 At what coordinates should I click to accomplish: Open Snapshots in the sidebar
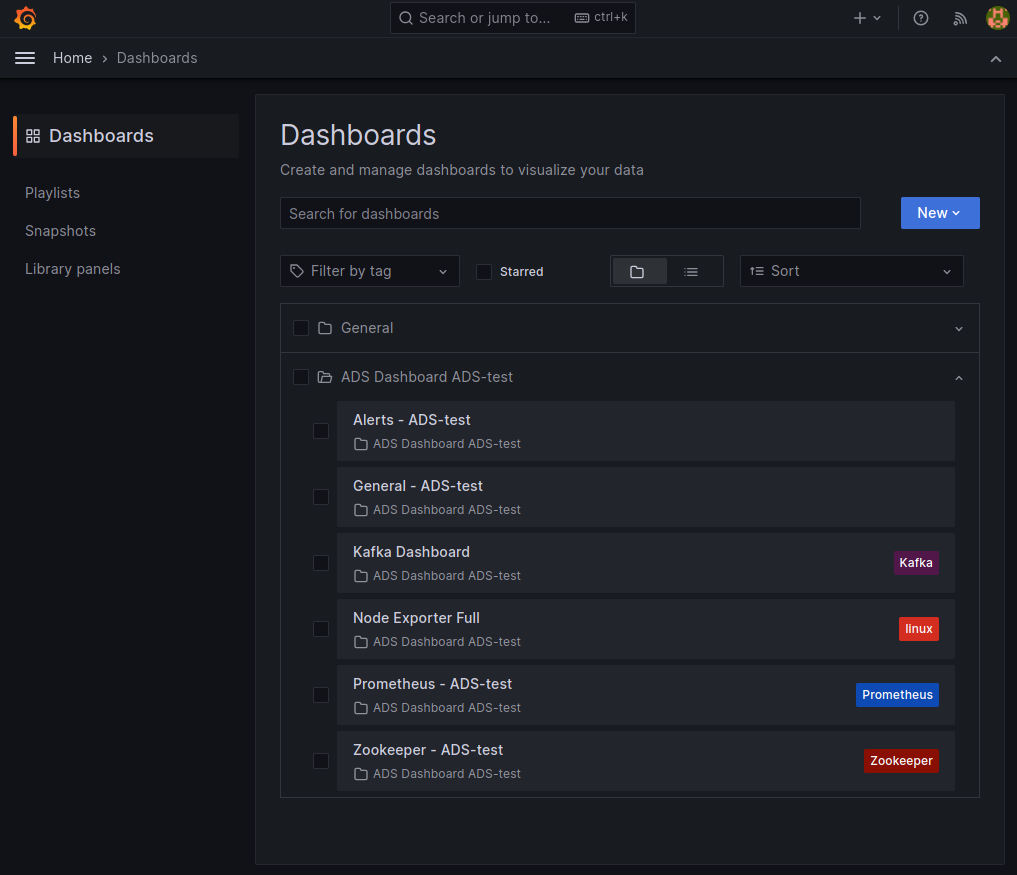tap(60, 231)
